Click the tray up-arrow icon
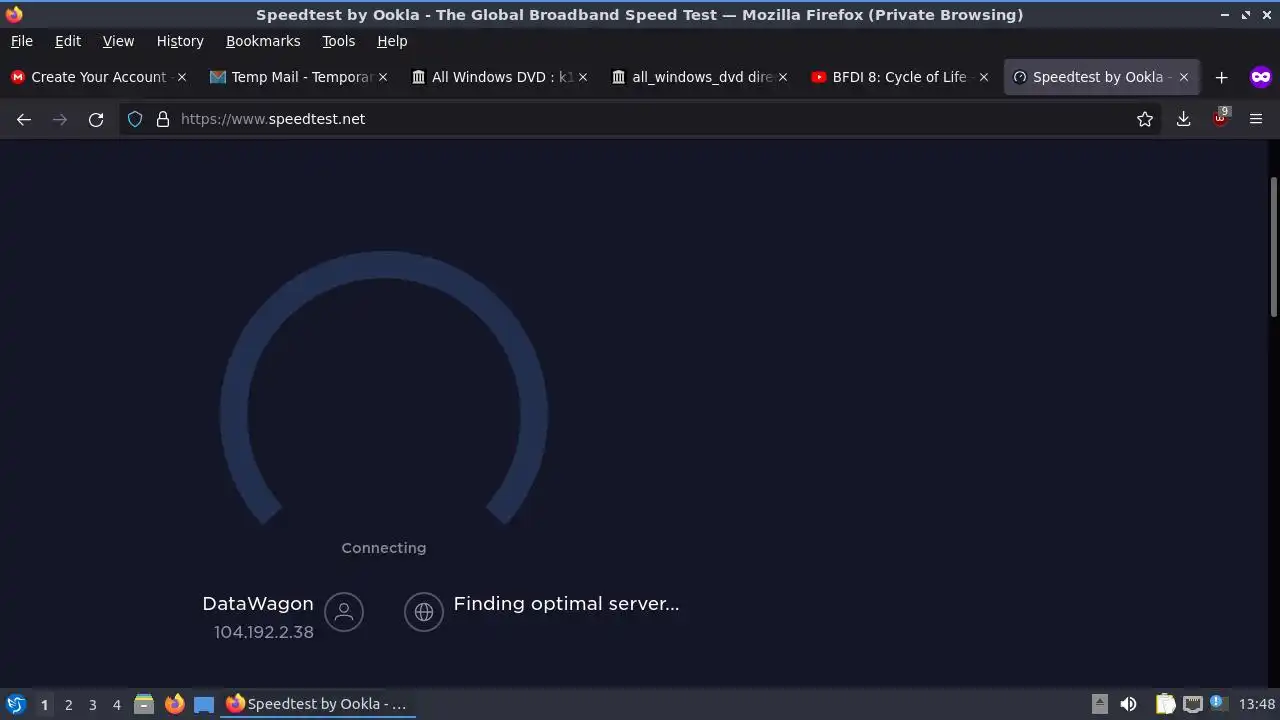 coord(1099,704)
